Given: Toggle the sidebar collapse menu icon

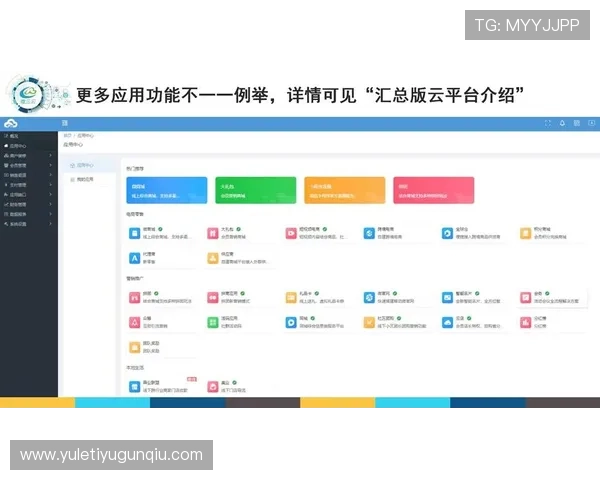Looking at the screenshot, I should coord(65,123).
